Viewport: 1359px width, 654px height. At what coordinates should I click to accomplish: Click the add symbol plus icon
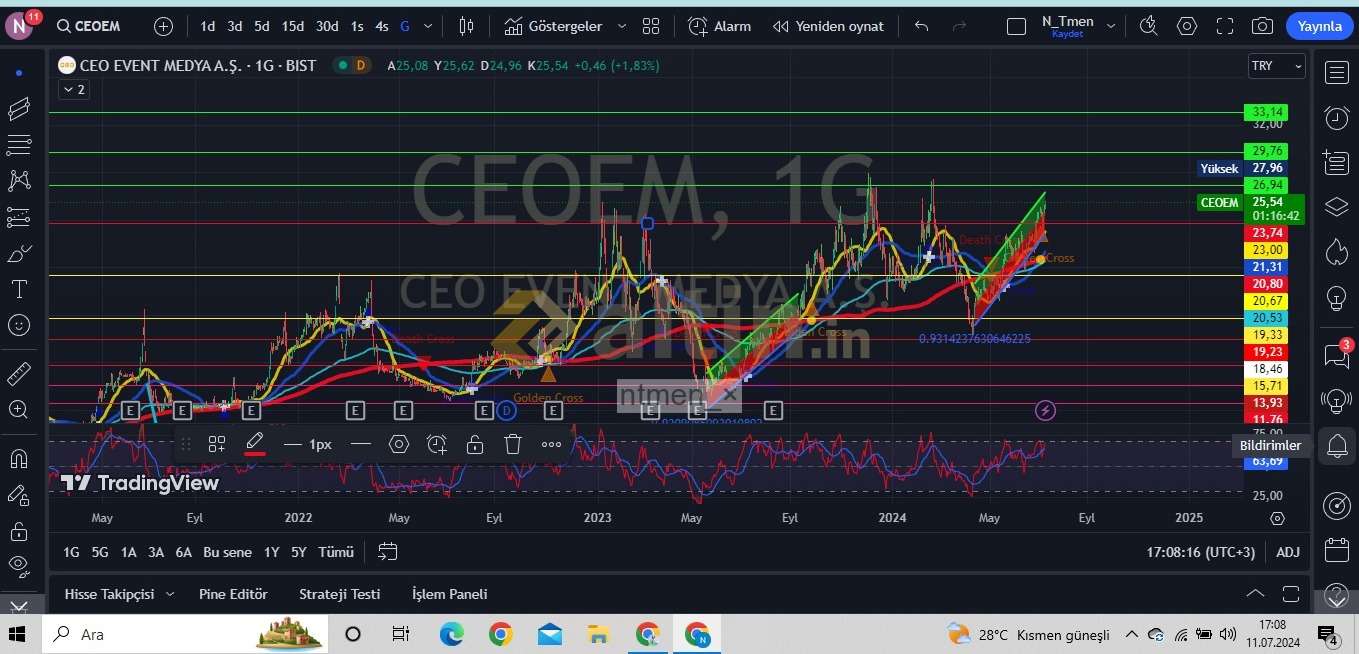(x=164, y=26)
